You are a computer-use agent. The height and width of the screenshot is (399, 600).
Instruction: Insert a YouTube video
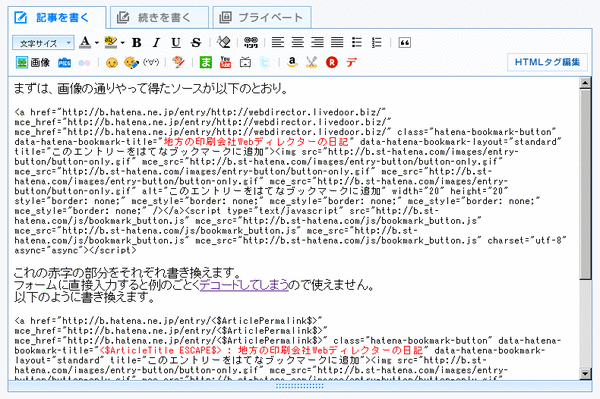coord(225,62)
